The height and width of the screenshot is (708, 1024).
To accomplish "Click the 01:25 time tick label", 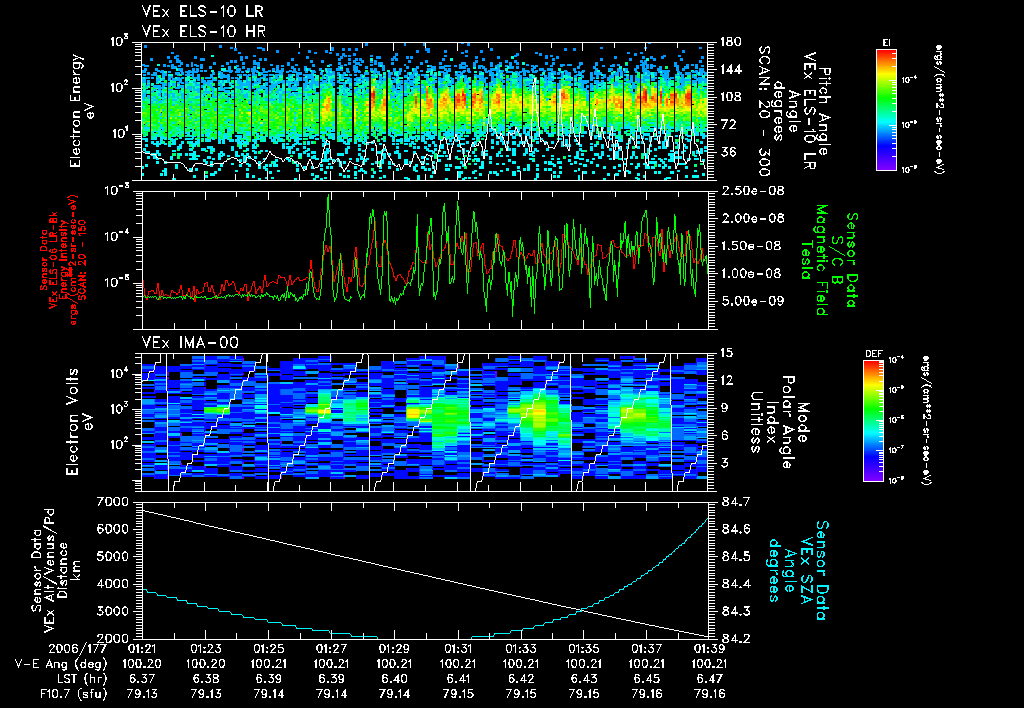I will point(268,650).
